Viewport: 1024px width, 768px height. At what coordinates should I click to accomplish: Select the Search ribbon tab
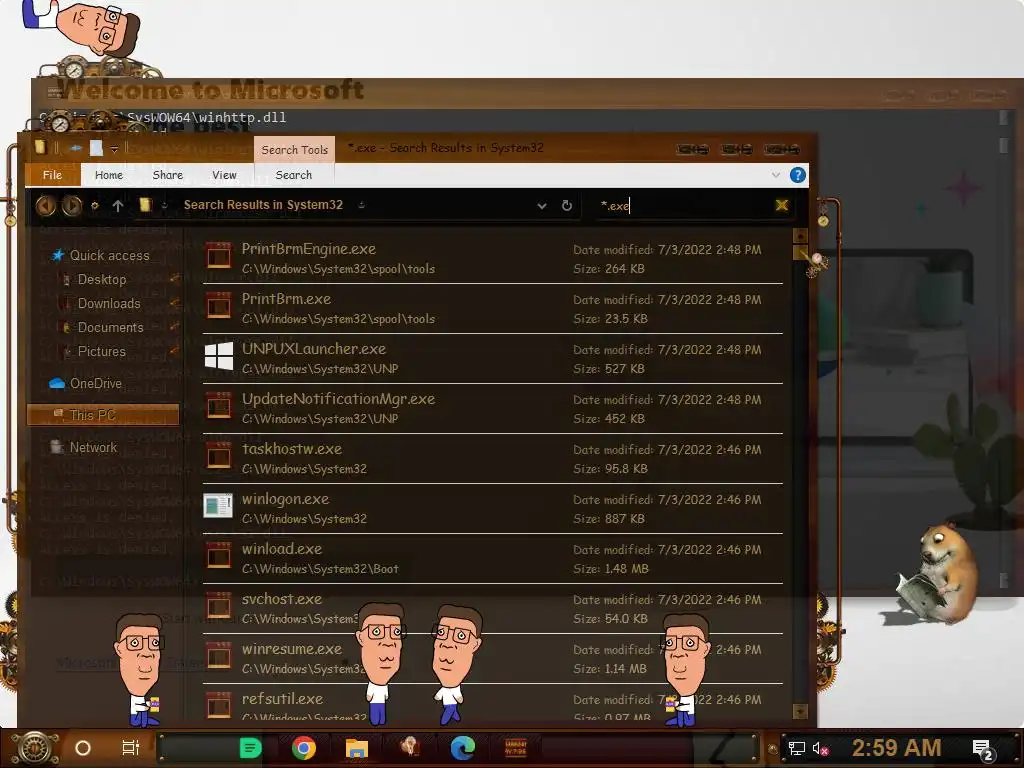pos(294,175)
